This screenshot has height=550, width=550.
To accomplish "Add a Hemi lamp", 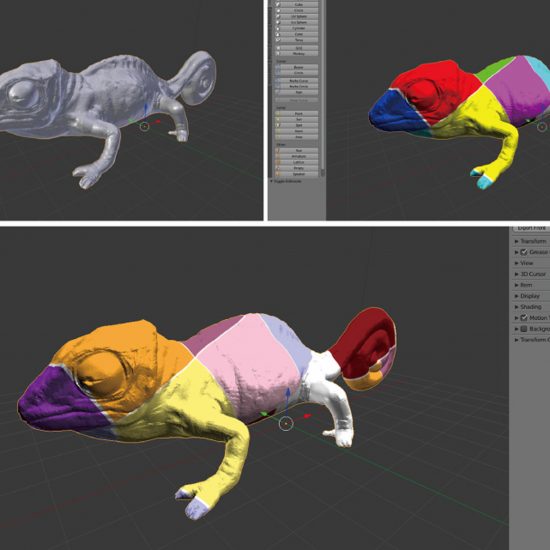I will [297, 131].
